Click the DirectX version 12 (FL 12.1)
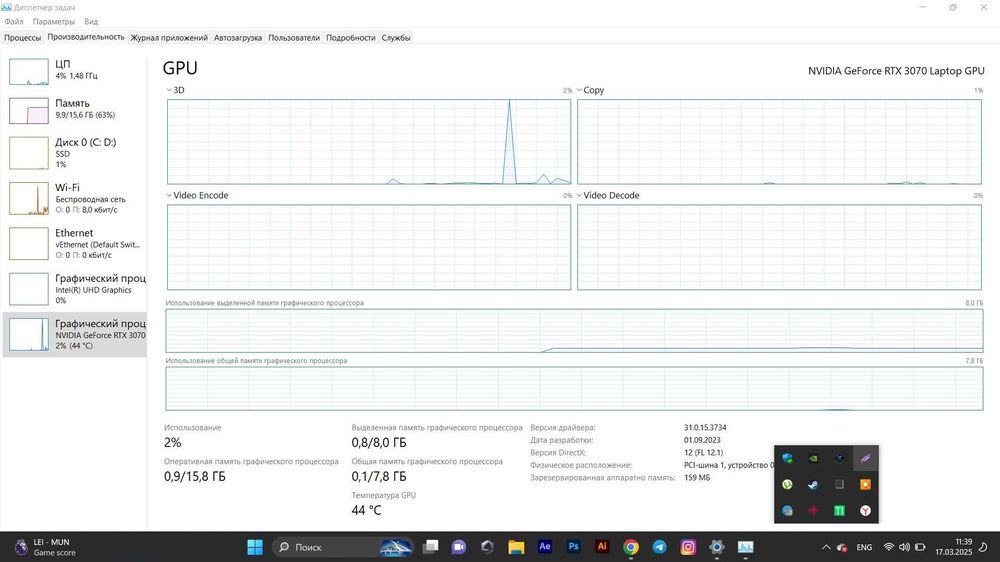 703,452
